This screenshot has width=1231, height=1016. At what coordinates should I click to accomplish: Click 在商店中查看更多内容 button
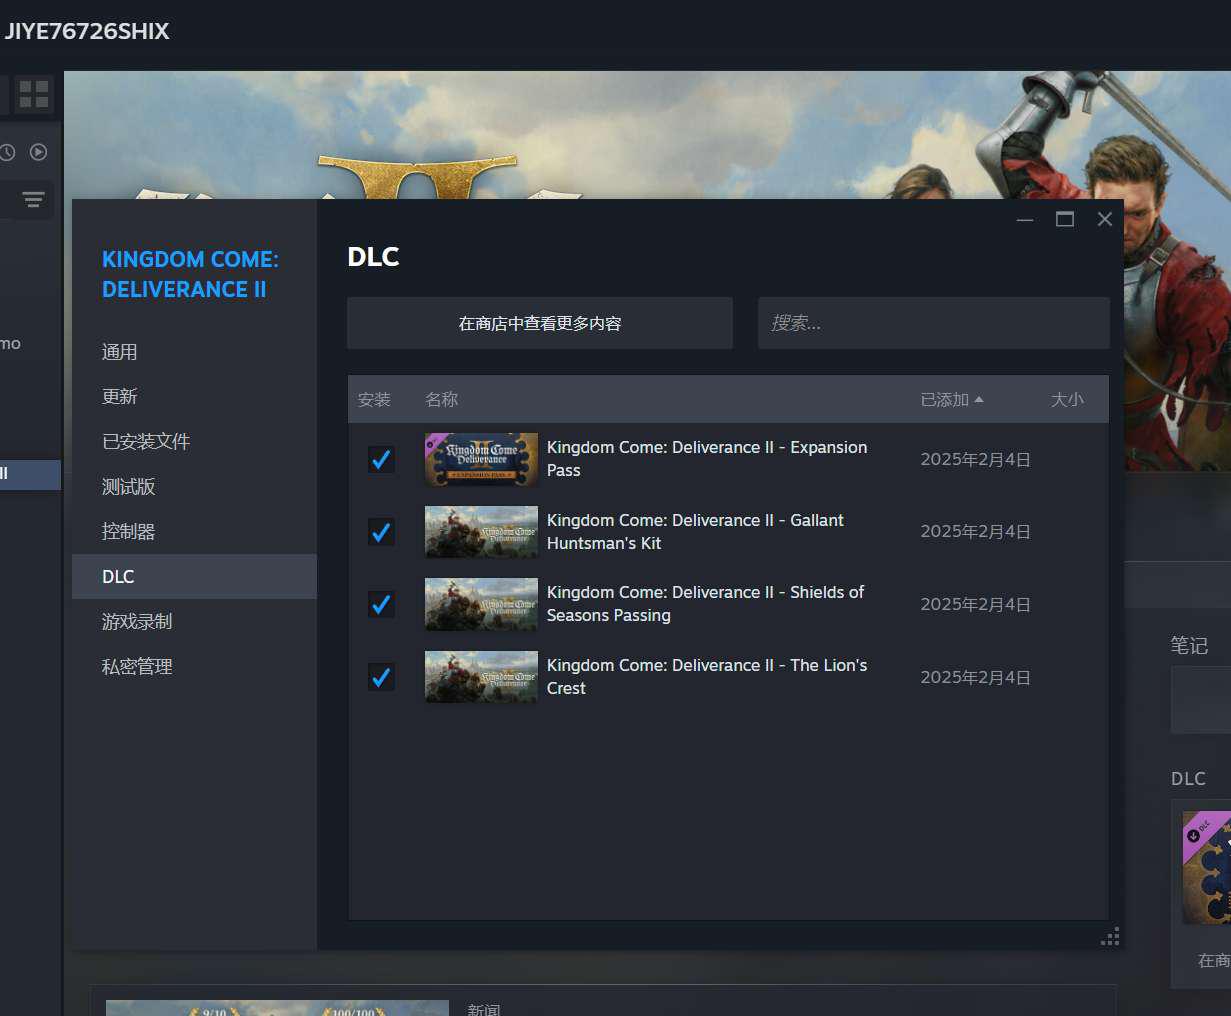540,323
